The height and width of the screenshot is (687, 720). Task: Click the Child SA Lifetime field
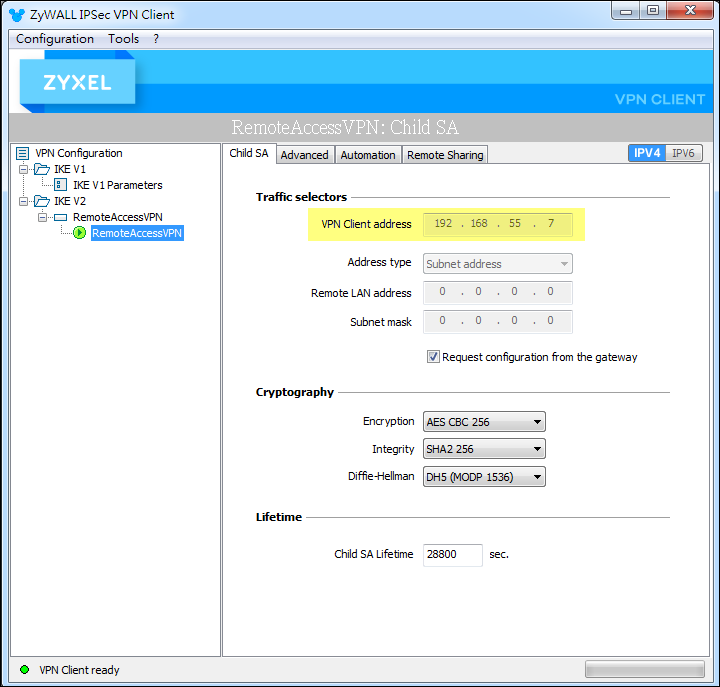(x=453, y=555)
